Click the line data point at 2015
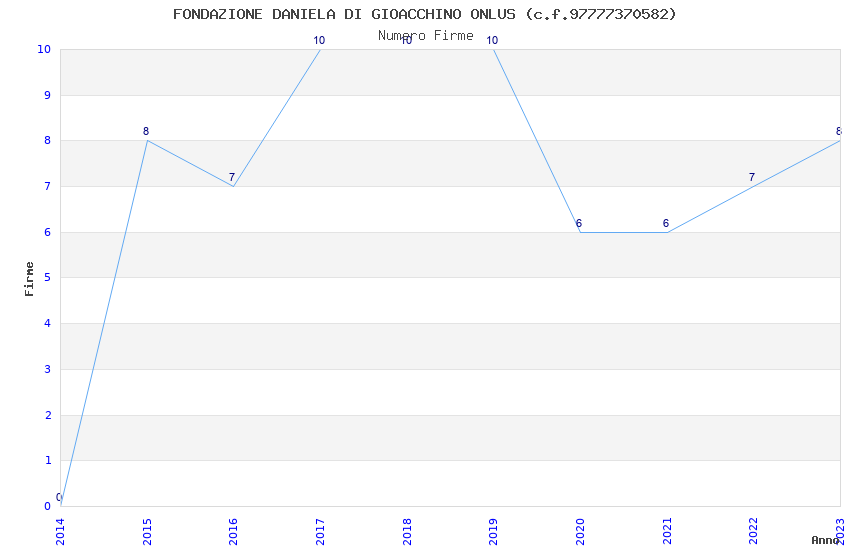850x550 pixels. tap(147, 141)
